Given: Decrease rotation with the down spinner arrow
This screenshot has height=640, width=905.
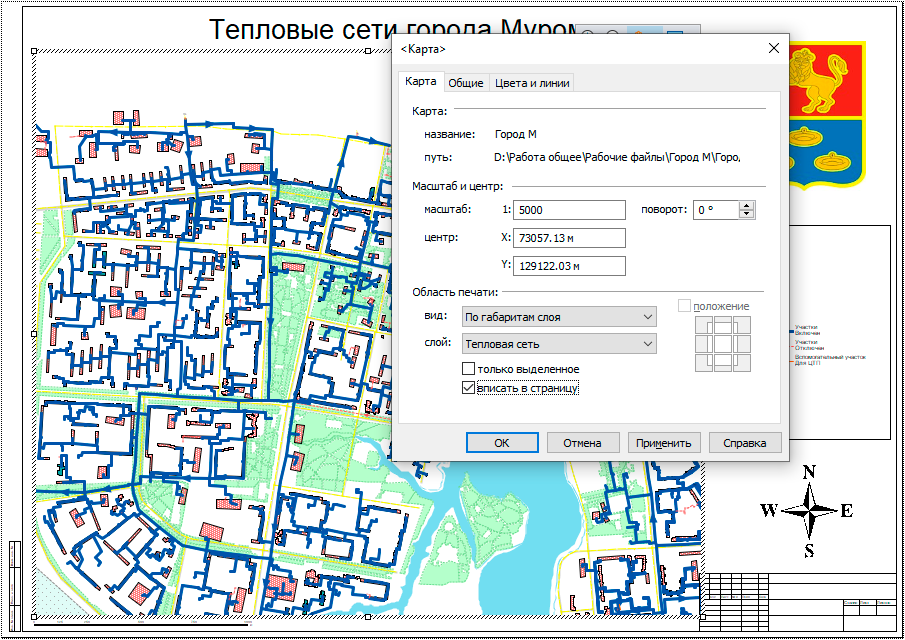Looking at the screenshot, I should (746, 215).
